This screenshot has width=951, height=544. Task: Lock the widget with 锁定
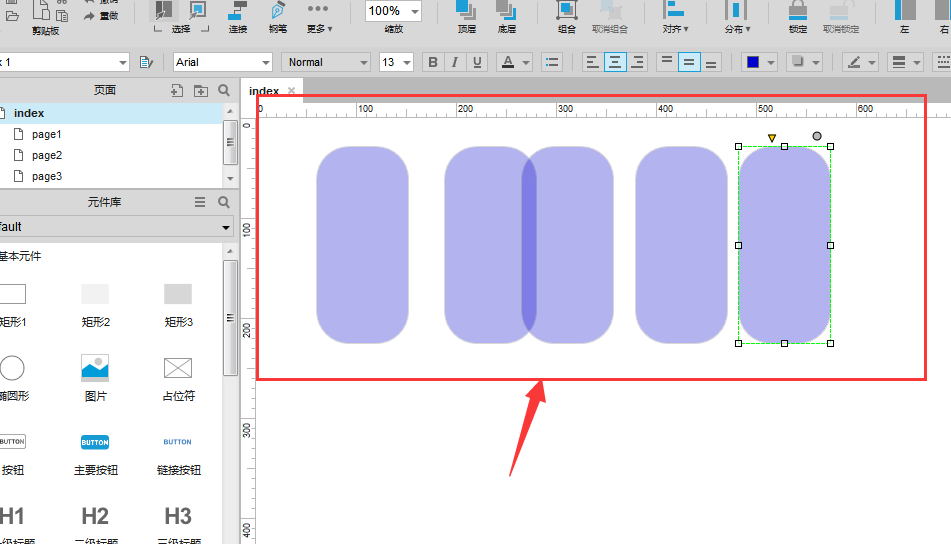pyautogui.click(x=798, y=16)
